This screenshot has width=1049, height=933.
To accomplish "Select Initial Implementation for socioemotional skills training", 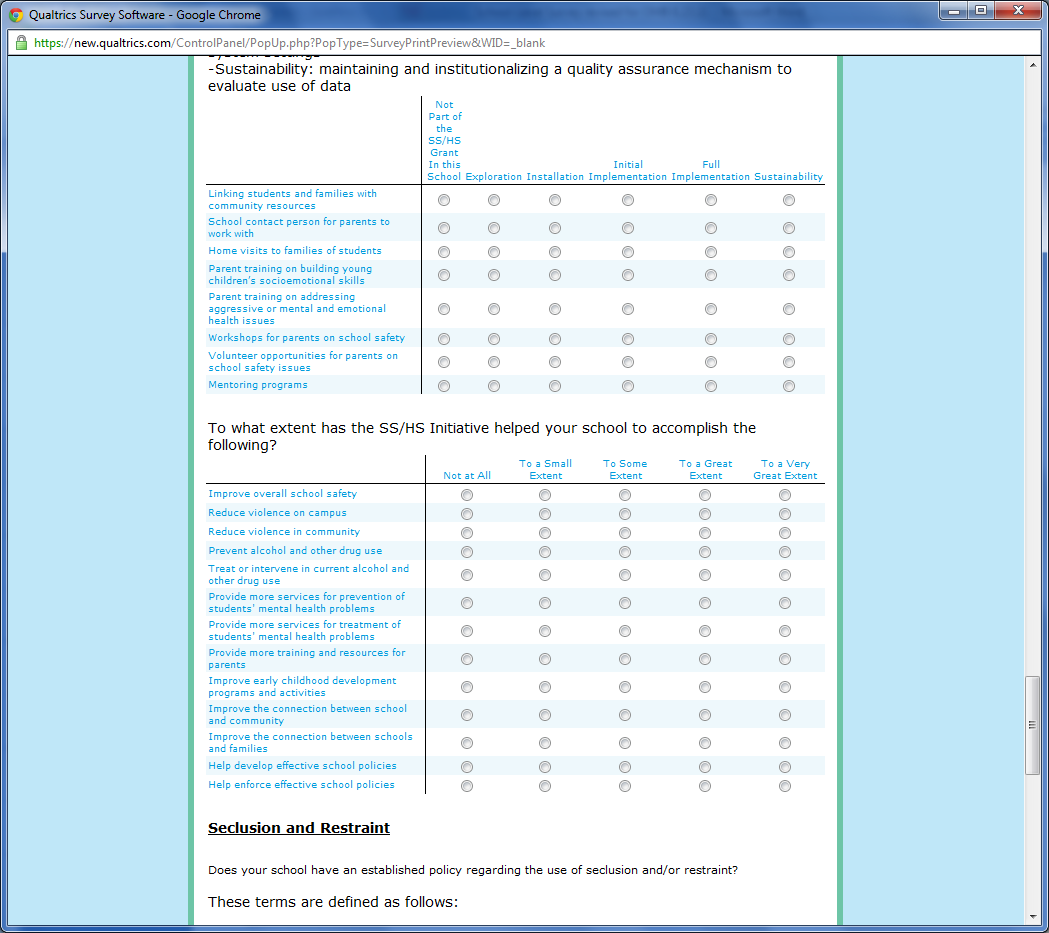I will (628, 275).
